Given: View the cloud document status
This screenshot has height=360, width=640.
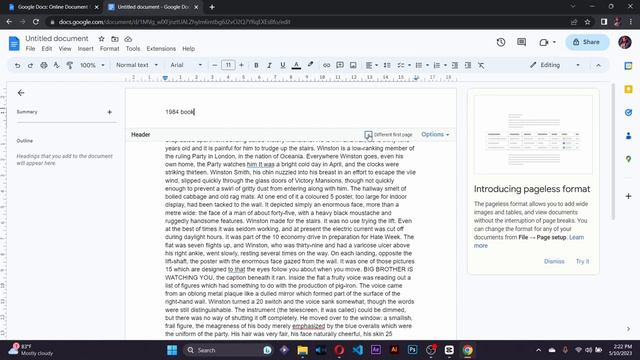Looking at the screenshot, I should (x=128, y=39).
